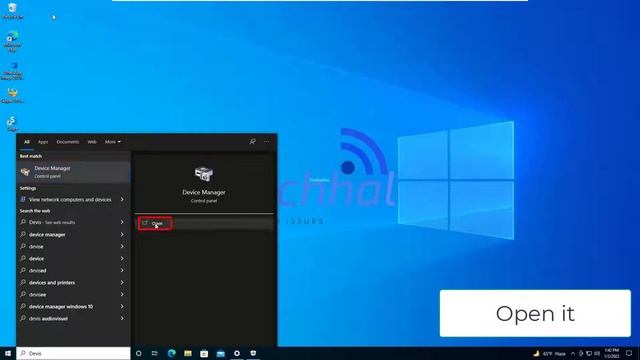Expand arrow beside device manager suggestion
The height and width of the screenshot is (360, 640).
[x=122, y=235]
